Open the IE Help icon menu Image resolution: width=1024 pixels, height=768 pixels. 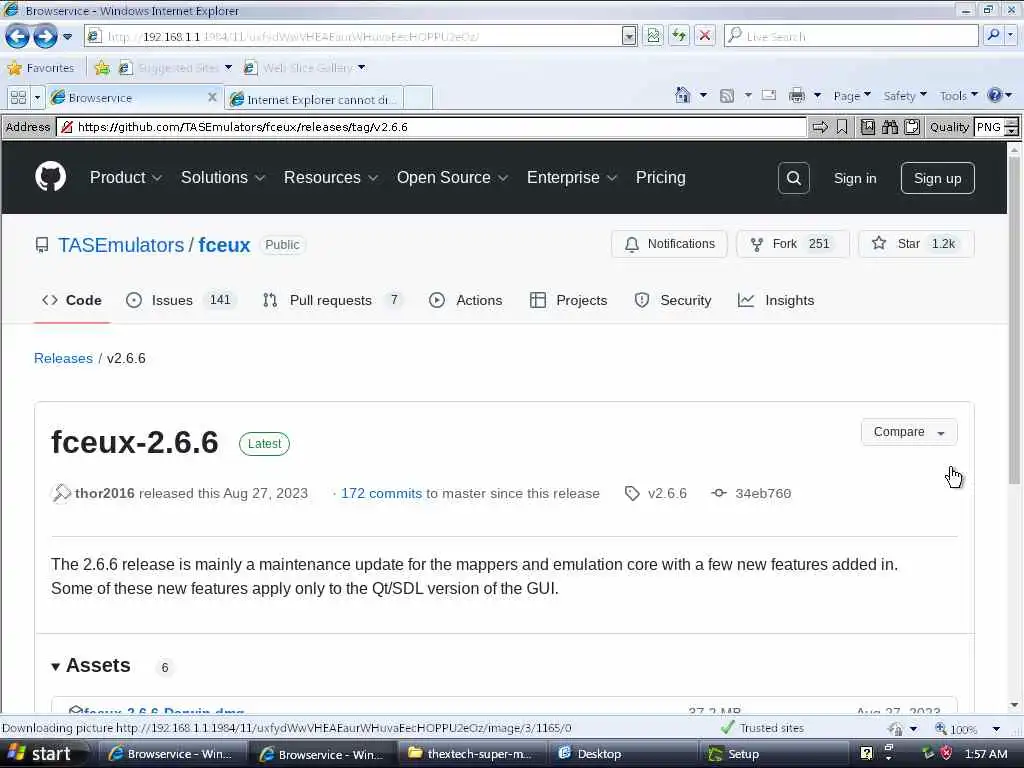click(x=999, y=96)
